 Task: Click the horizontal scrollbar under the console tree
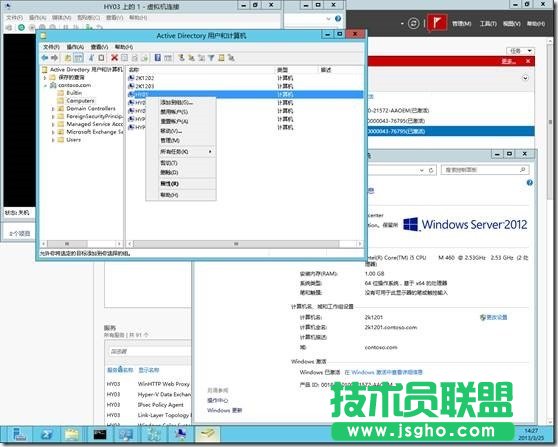pos(67,244)
